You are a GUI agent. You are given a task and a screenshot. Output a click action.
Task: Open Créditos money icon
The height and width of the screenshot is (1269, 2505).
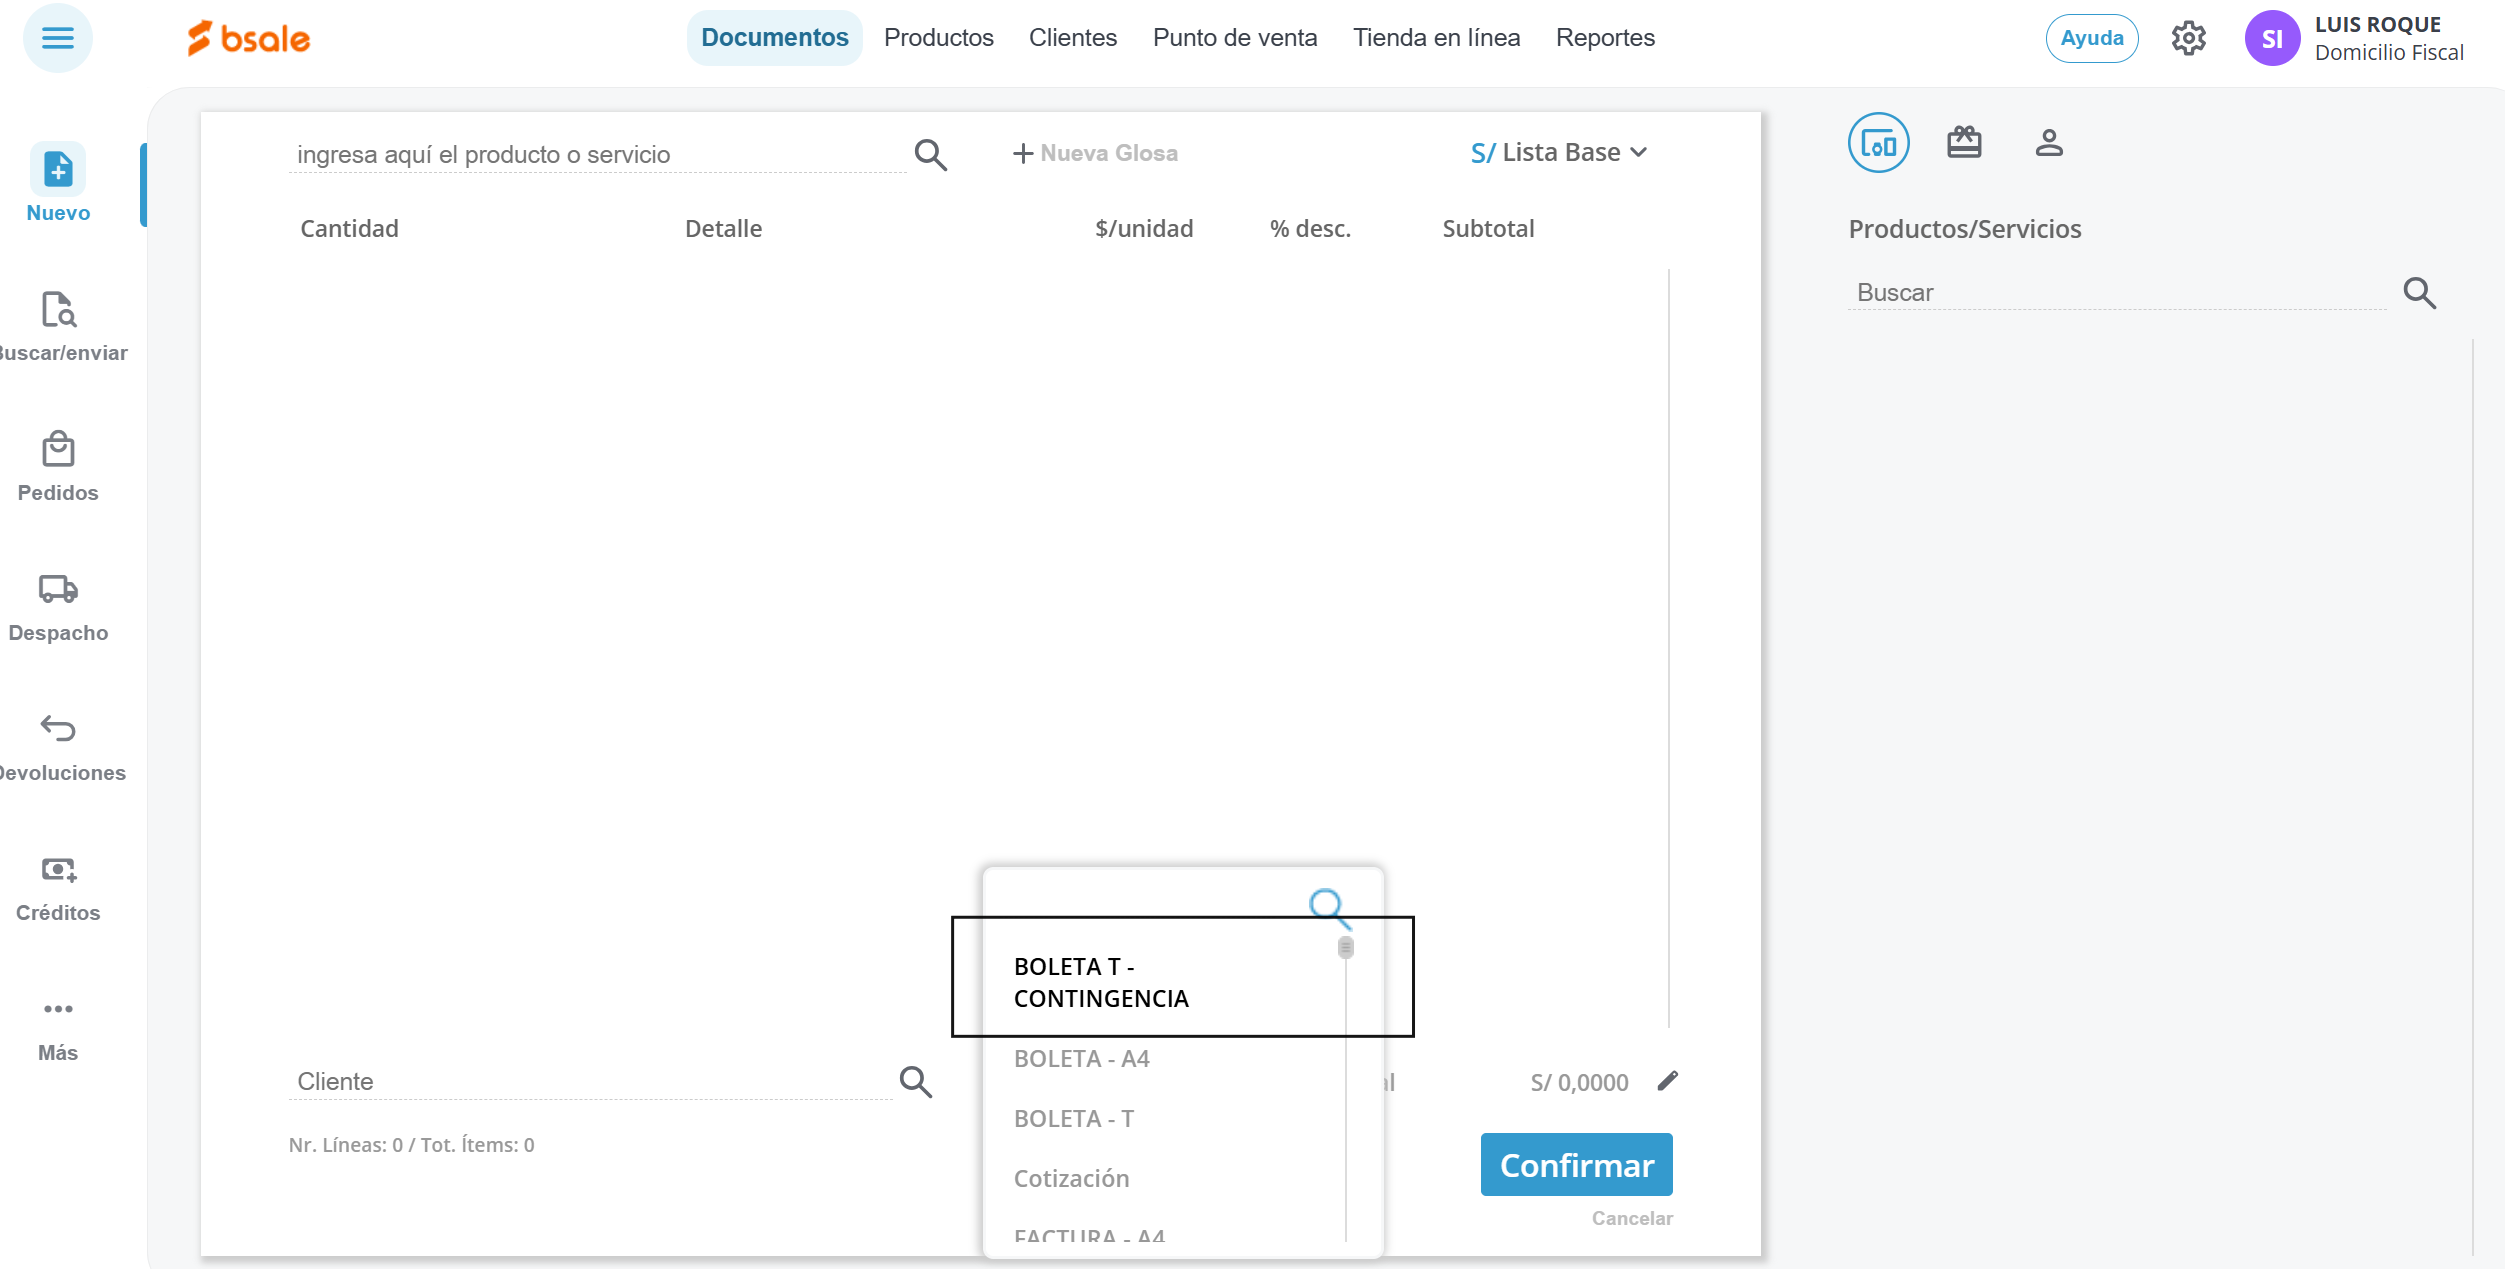pos(58,869)
